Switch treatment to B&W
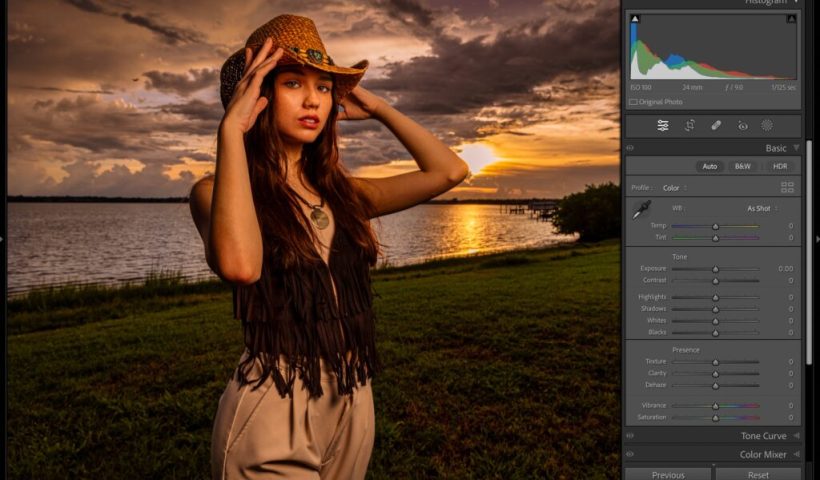This screenshot has height=480, width=820. [742, 166]
